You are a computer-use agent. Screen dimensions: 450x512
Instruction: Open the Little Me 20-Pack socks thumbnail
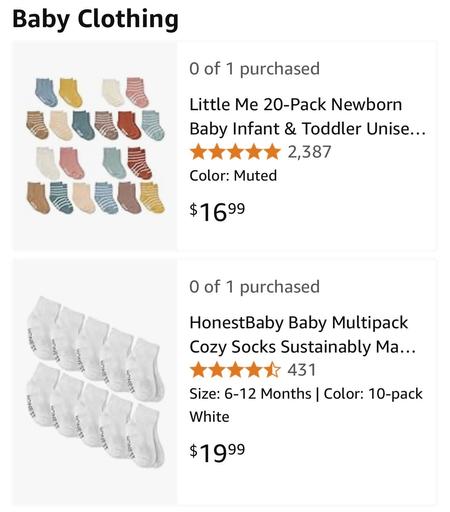[95, 145]
